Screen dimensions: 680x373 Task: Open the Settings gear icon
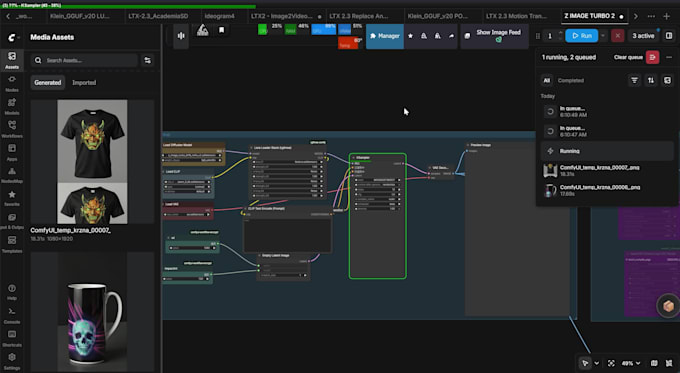(x=12, y=361)
